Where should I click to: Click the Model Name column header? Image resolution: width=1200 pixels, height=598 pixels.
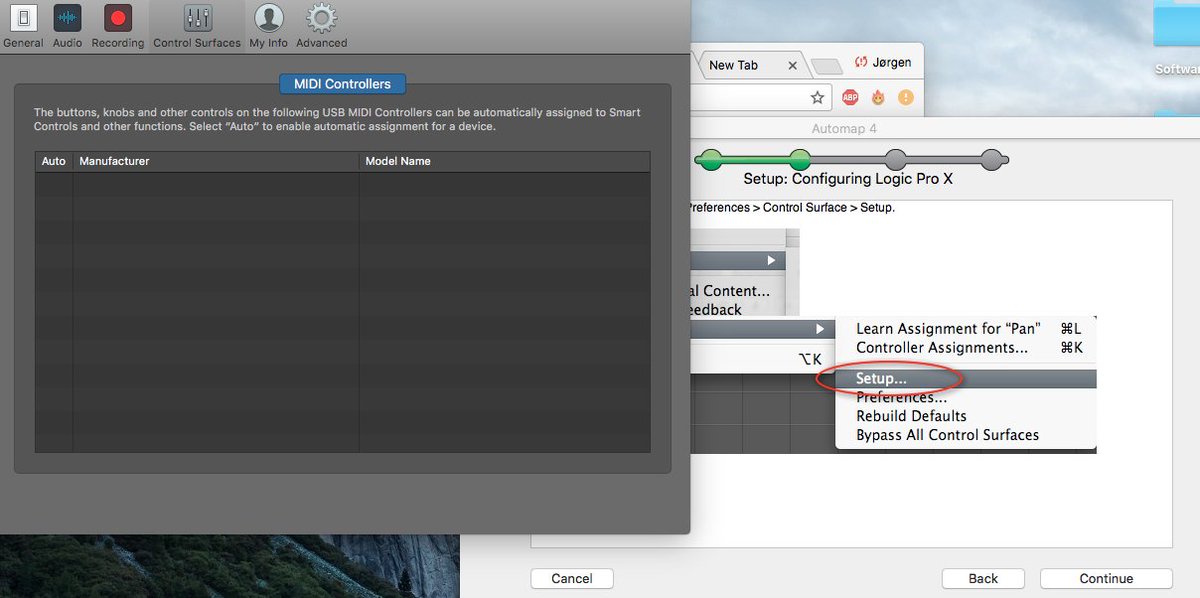point(505,161)
